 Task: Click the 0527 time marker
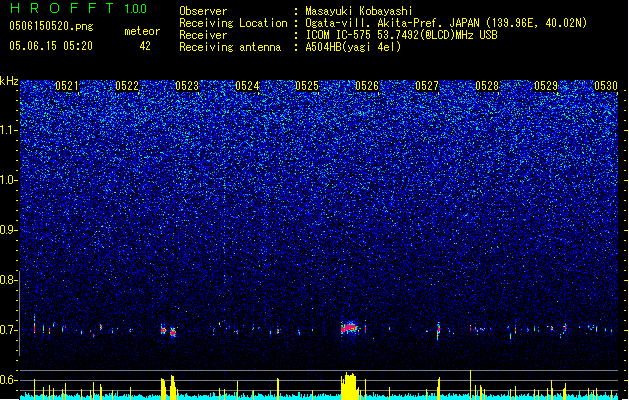[427, 86]
